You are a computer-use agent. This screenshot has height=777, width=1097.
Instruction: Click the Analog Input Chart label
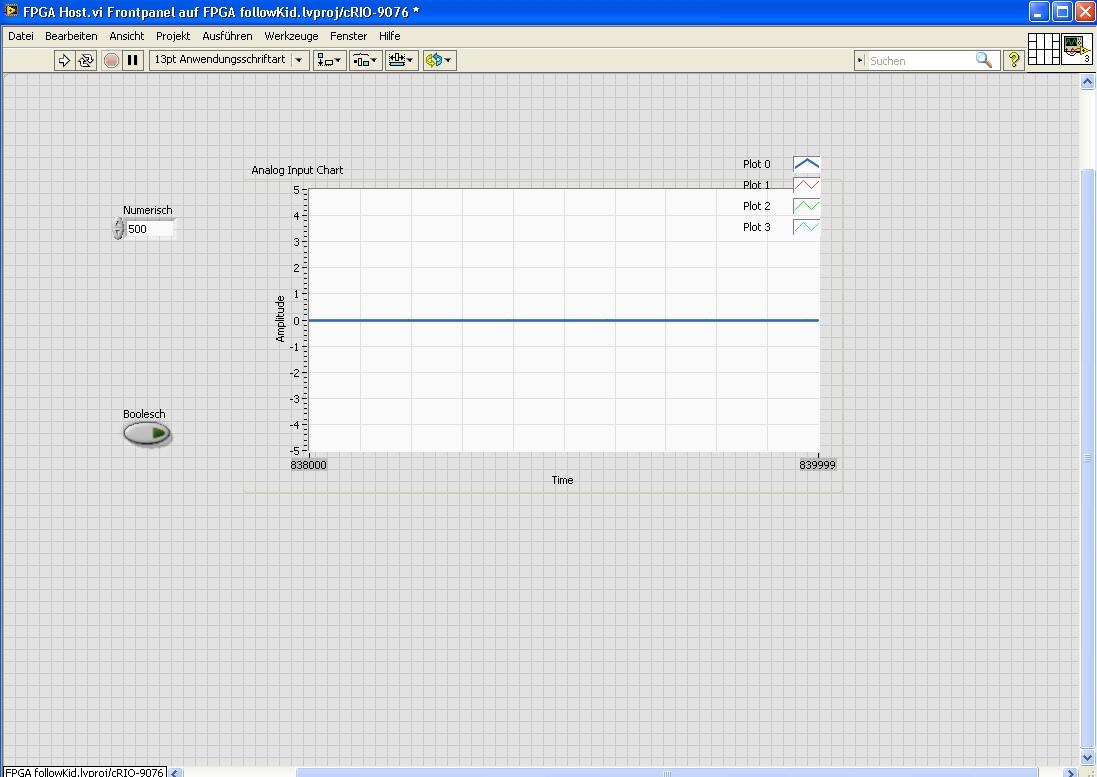297,170
